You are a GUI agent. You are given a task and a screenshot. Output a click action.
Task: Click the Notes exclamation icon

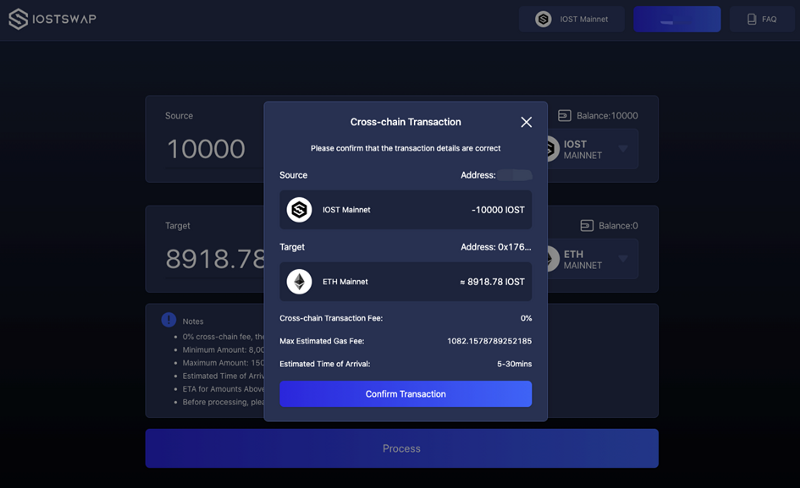tap(169, 320)
